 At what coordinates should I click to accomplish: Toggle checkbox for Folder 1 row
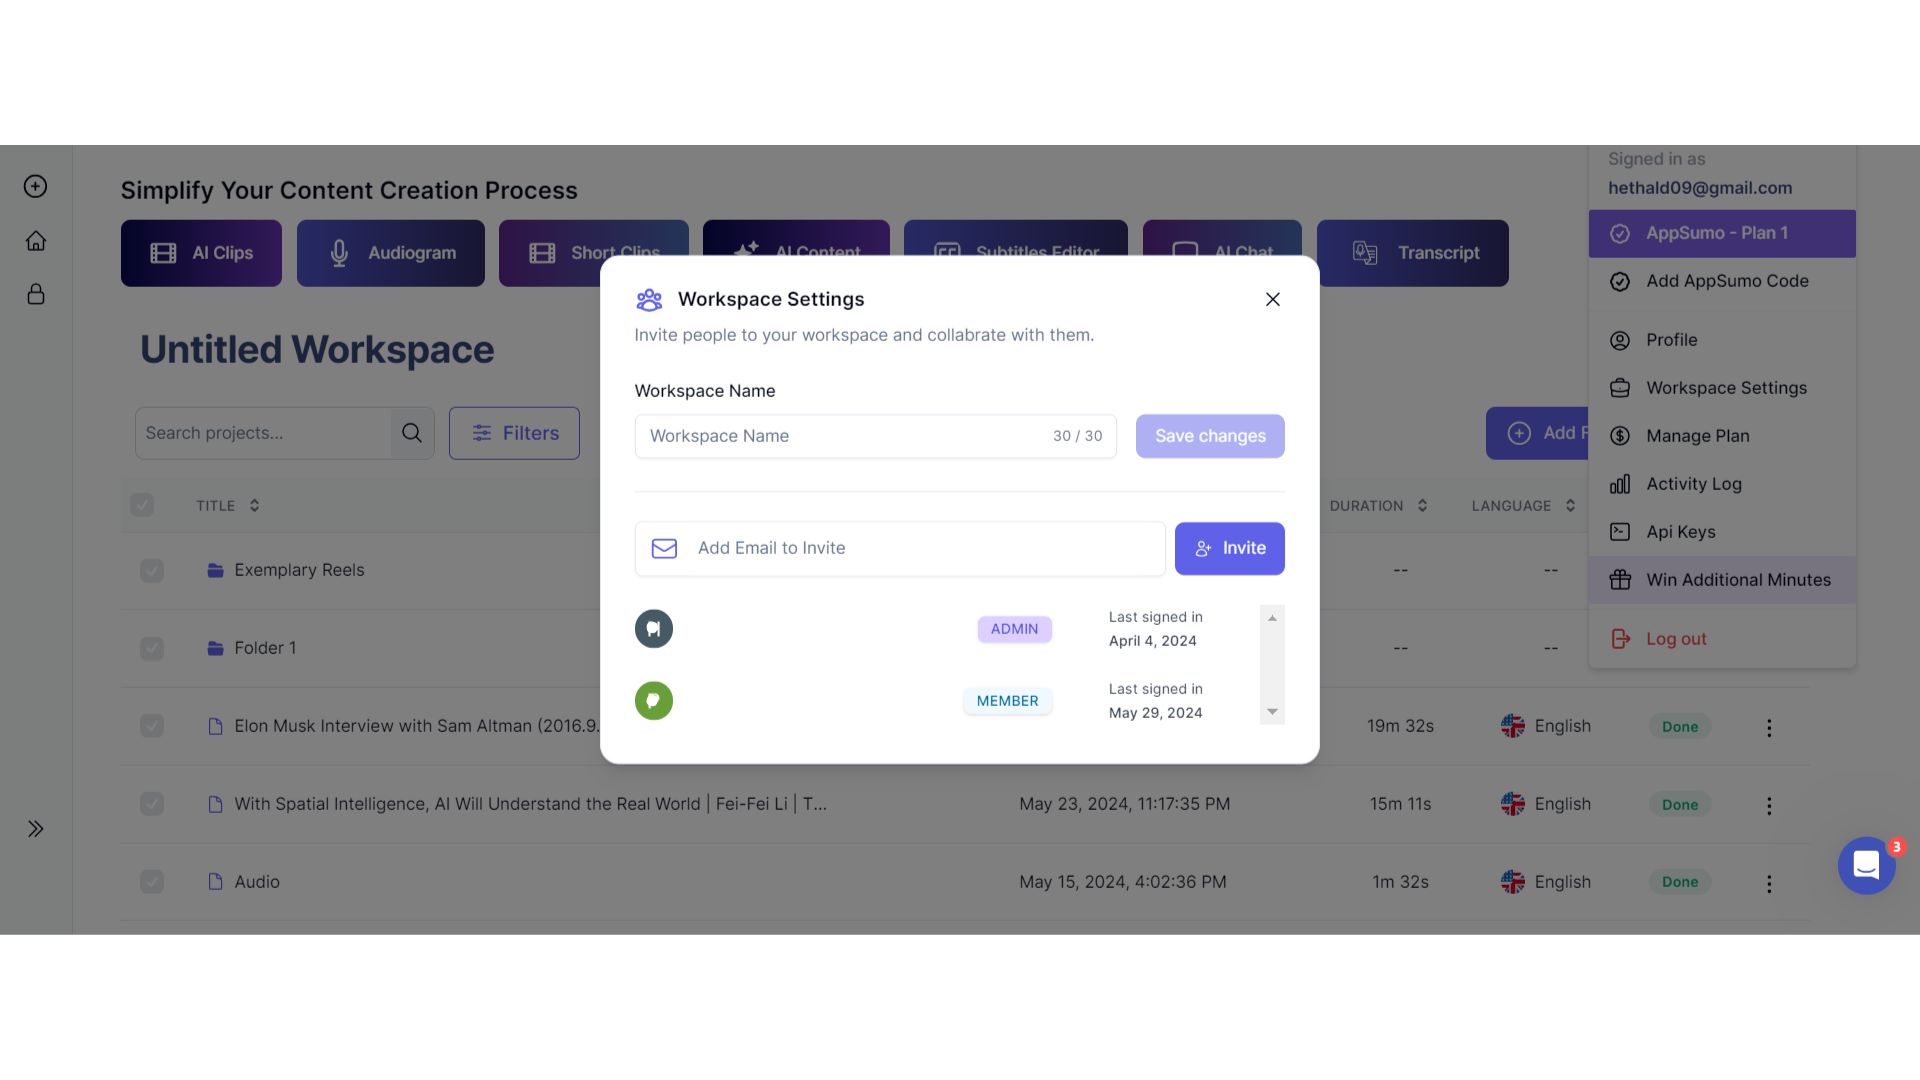pyautogui.click(x=152, y=647)
